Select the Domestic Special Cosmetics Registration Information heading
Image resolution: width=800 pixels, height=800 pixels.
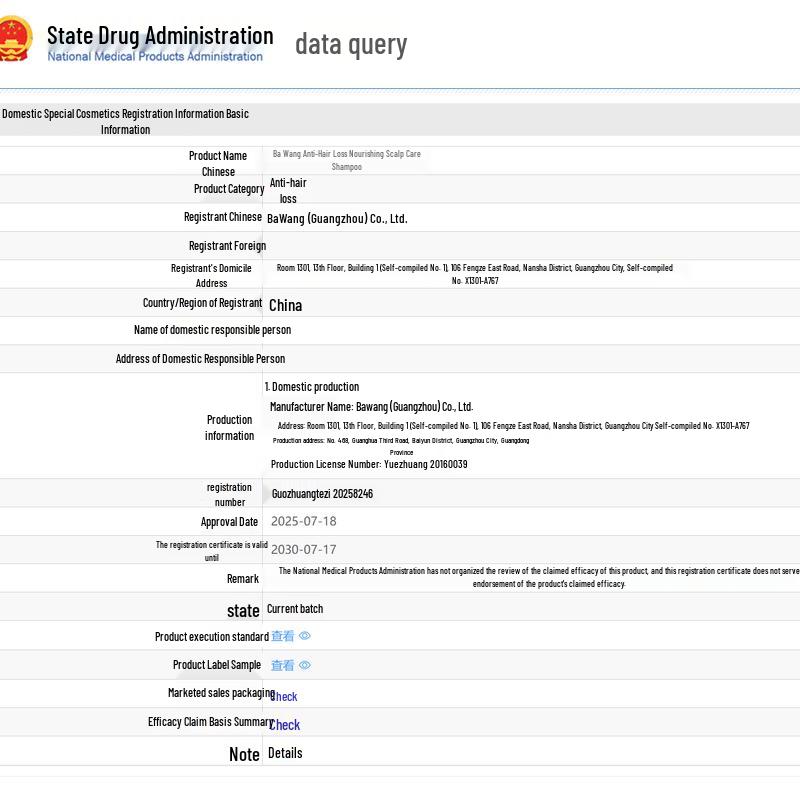tap(126, 121)
